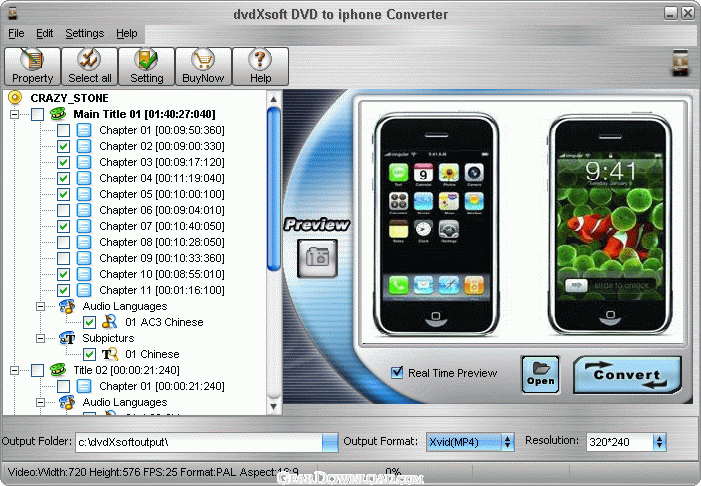Viewport: 701px width, 486px height.
Task: Open the Help question mark button
Action: [260, 66]
